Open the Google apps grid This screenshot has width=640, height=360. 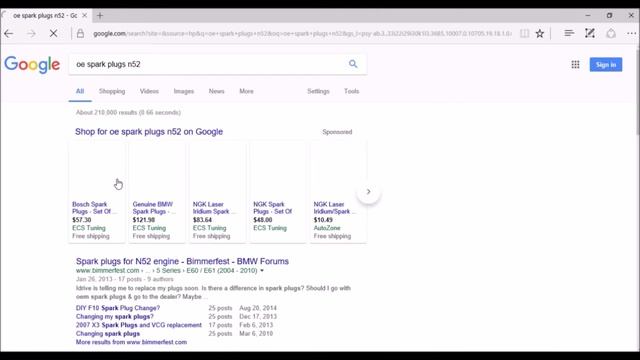[x=575, y=64]
